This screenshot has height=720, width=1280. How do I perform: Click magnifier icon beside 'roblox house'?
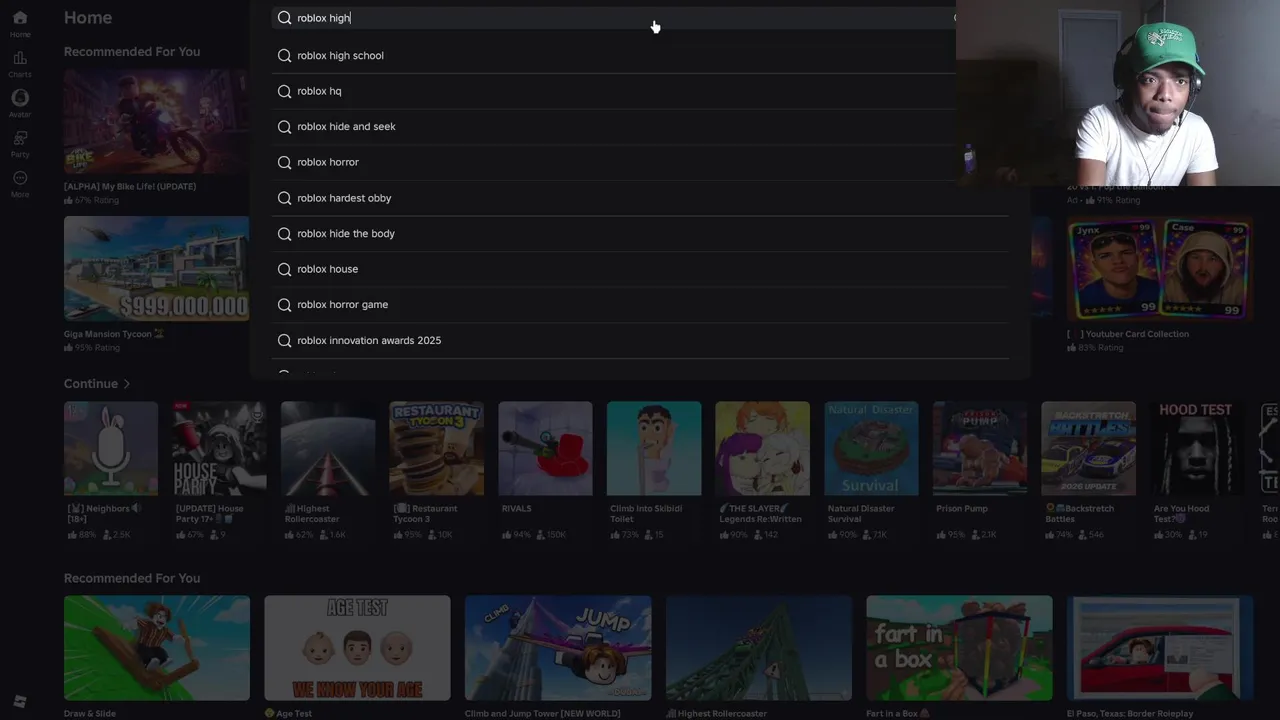click(x=284, y=269)
